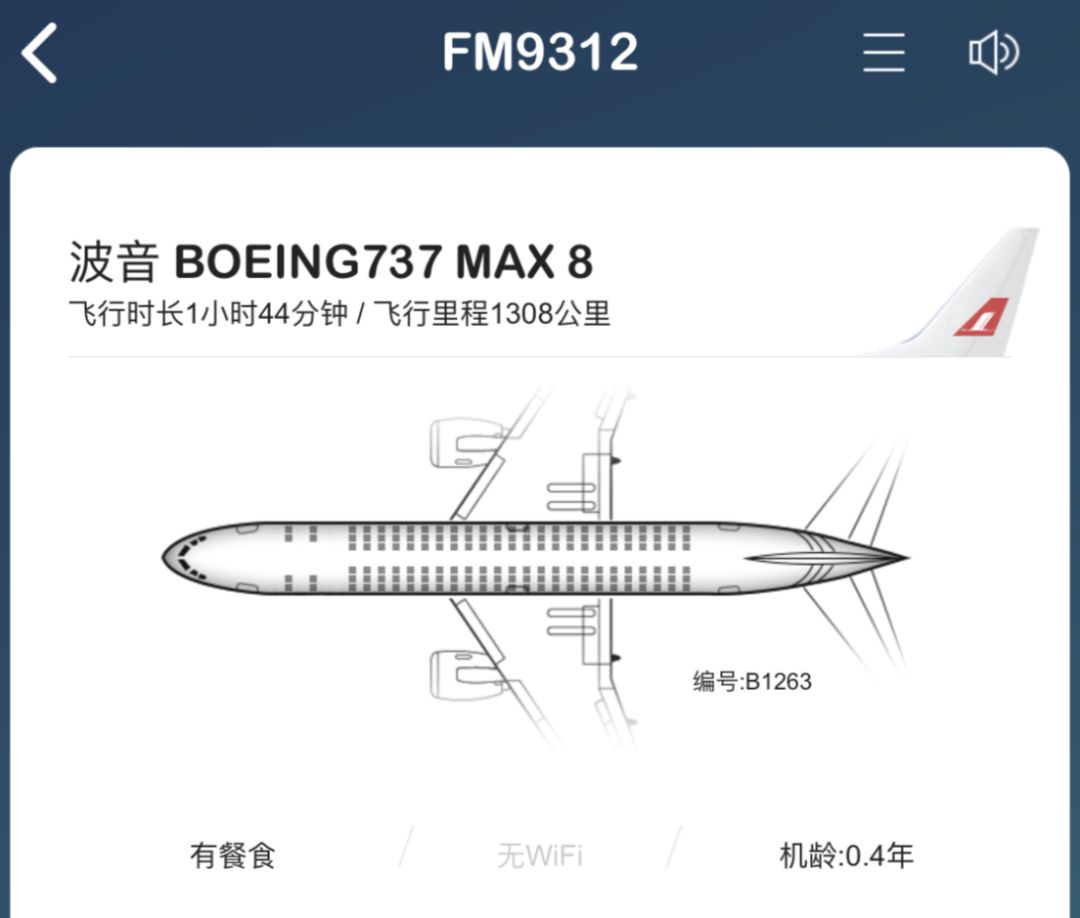Go back using the left chevron arrow
The height and width of the screenshot is (918, 1080).
click(x=39, y=53)
